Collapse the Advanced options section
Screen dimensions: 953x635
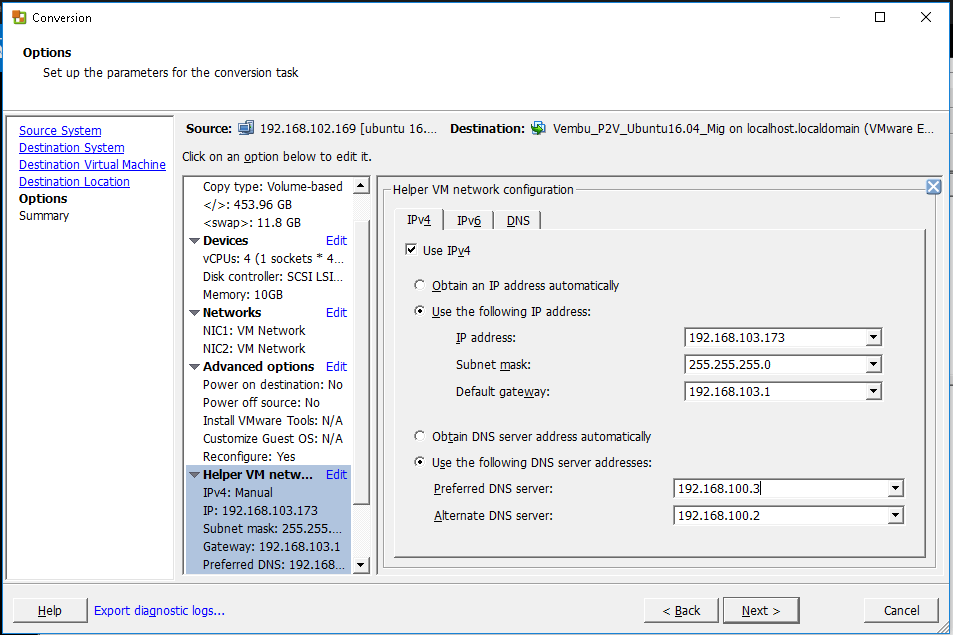pos(194,367)
